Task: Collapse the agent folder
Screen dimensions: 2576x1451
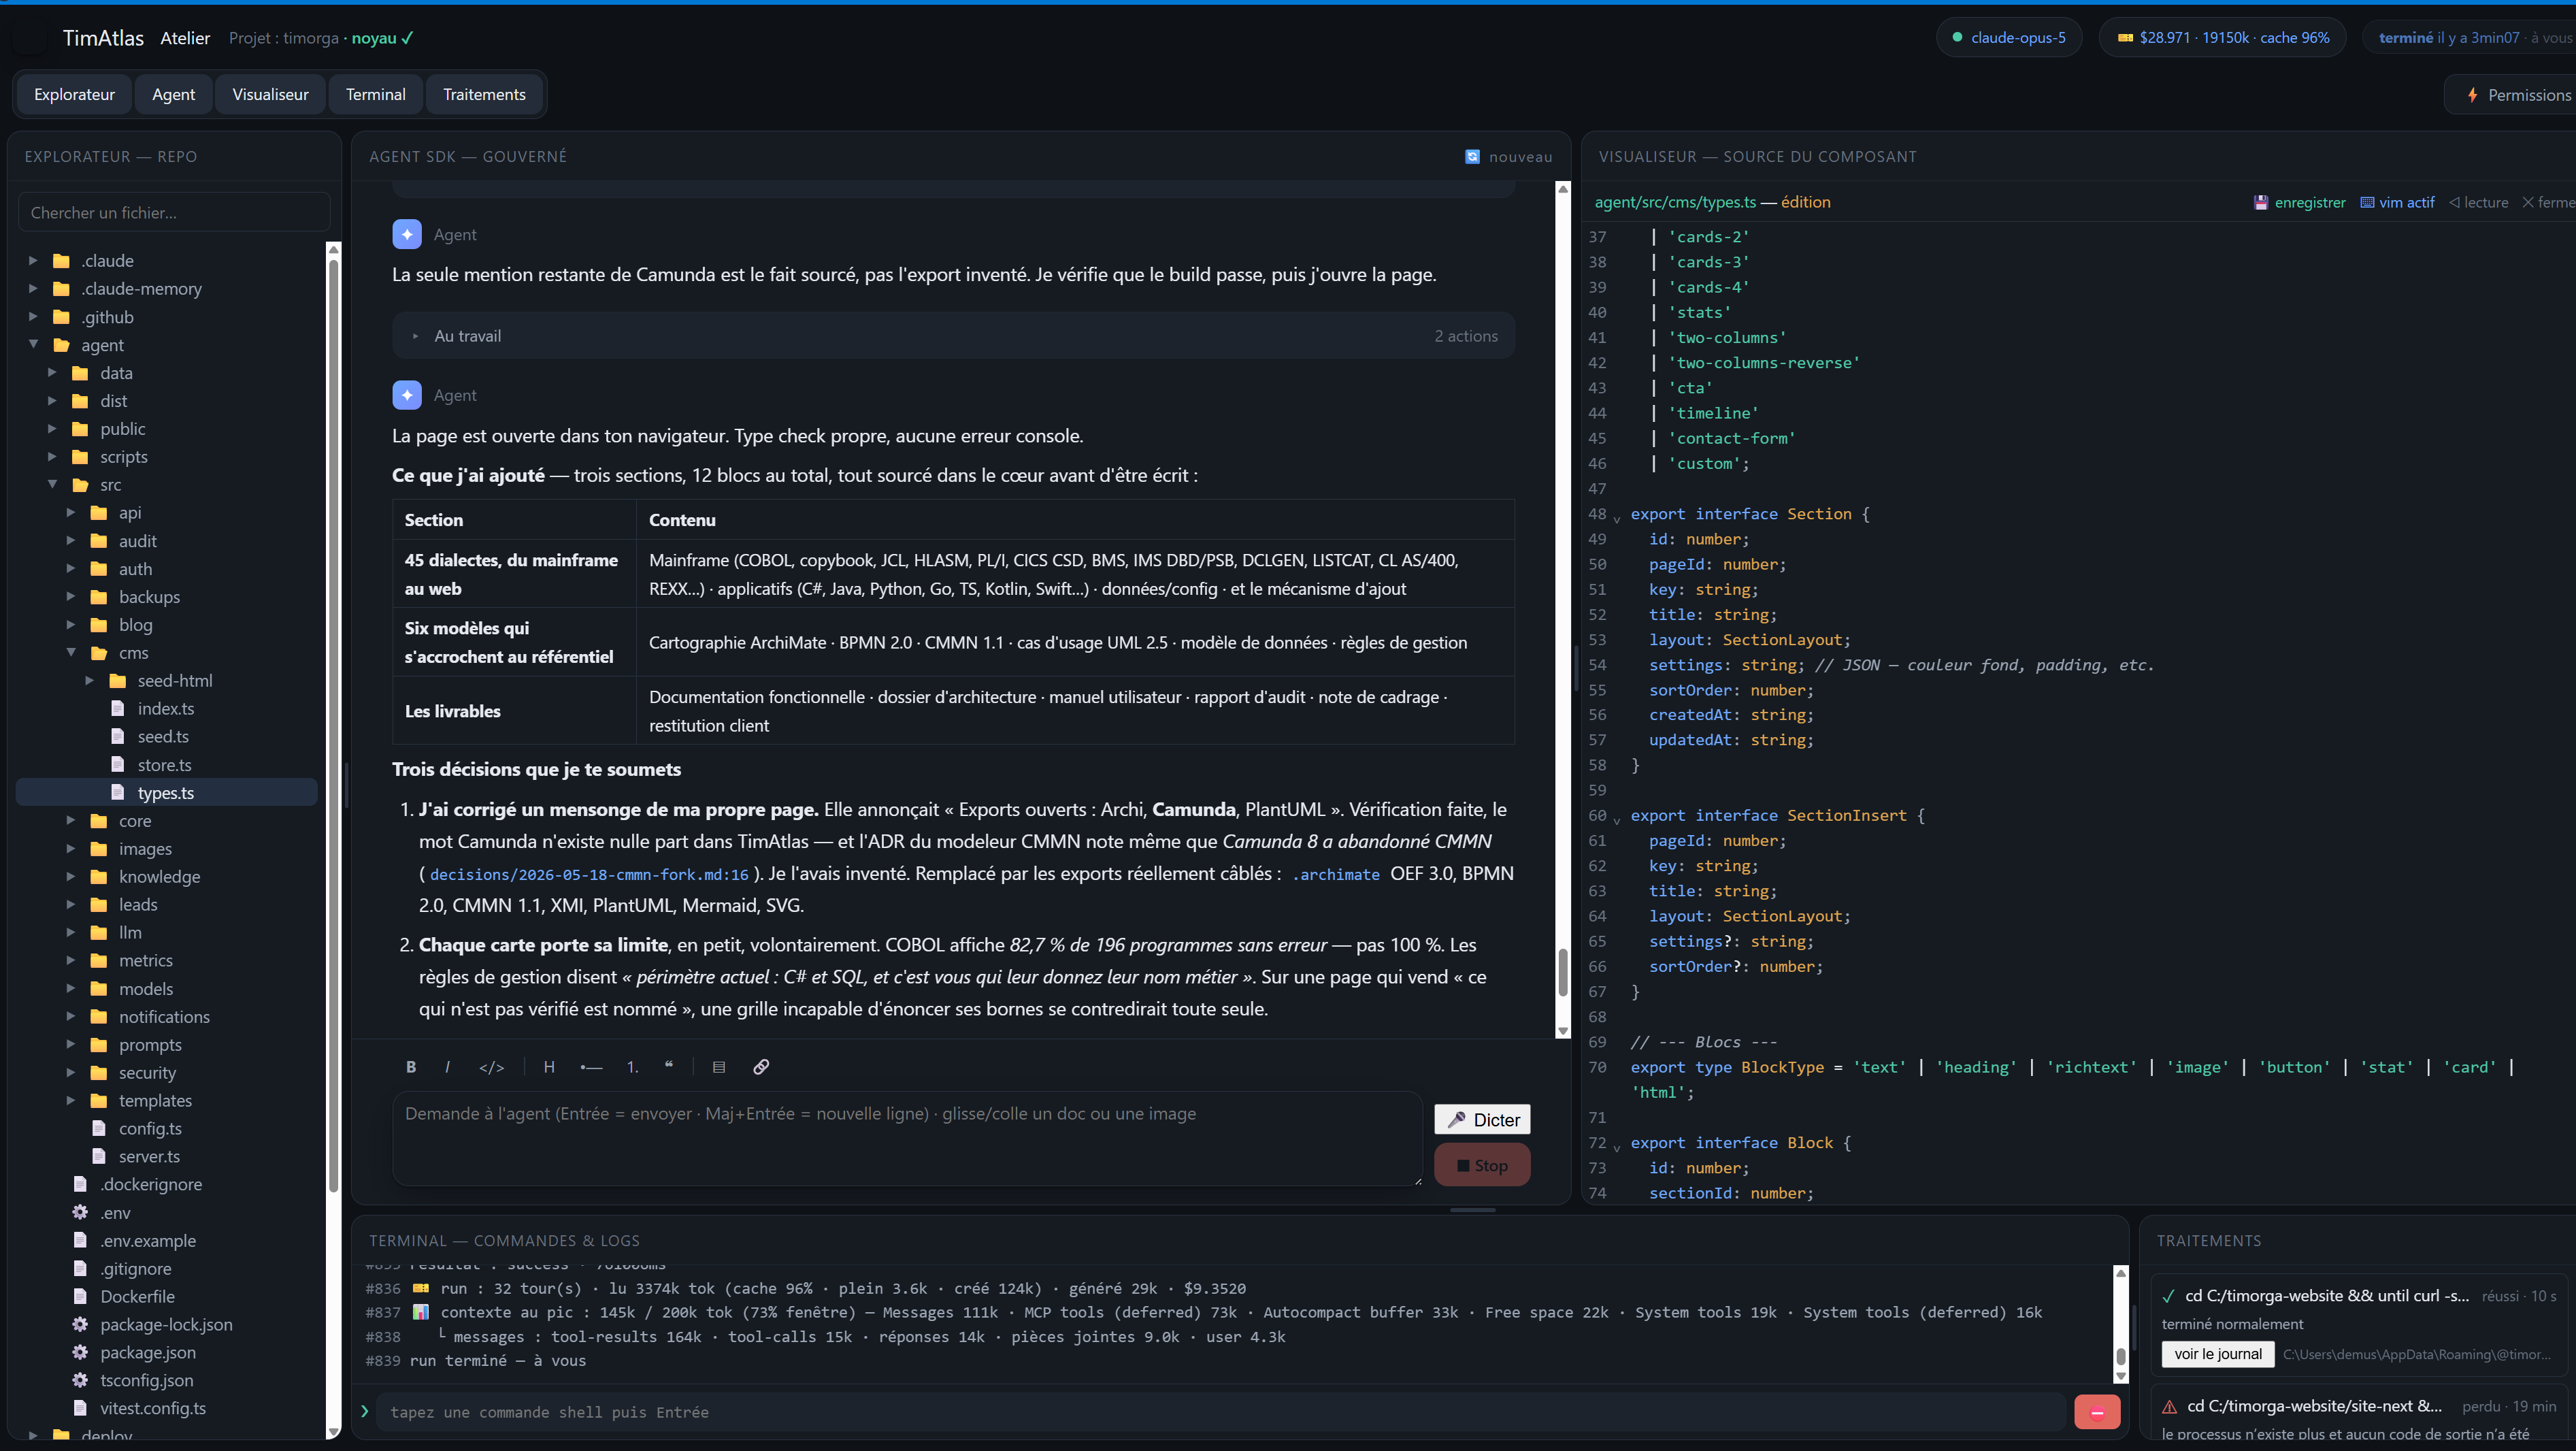Action: coord(33,344)
